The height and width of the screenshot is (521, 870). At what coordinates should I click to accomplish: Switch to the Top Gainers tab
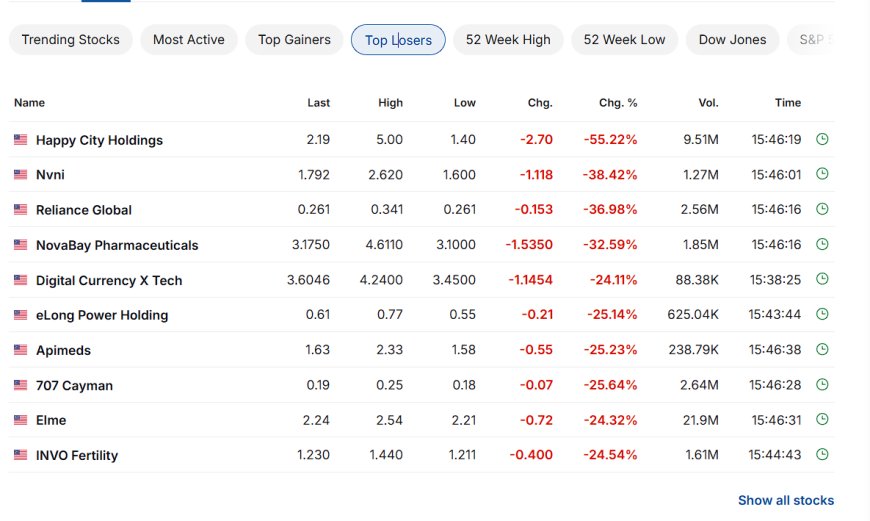point(294,39)
